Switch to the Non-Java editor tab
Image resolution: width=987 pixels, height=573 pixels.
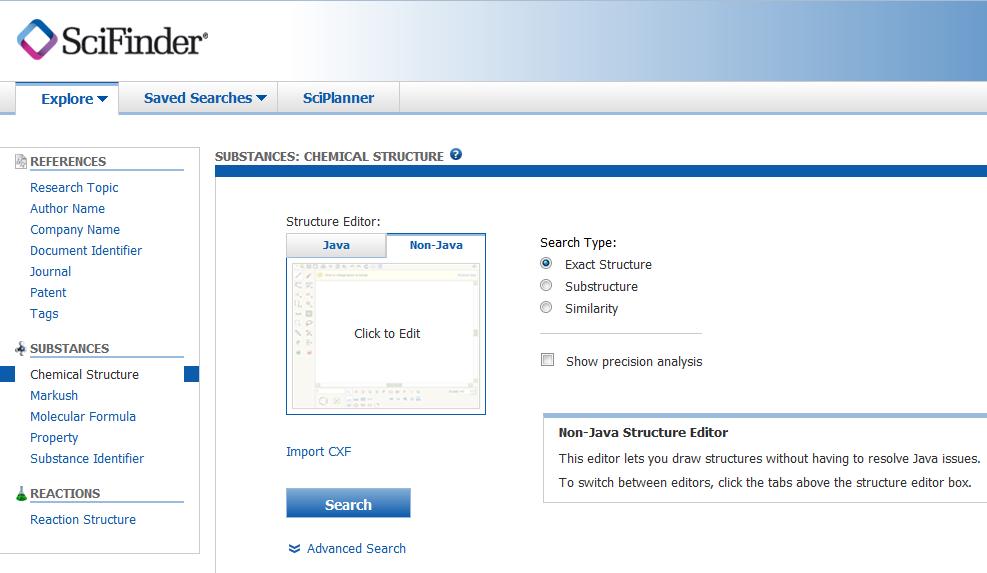coord(436,246)
